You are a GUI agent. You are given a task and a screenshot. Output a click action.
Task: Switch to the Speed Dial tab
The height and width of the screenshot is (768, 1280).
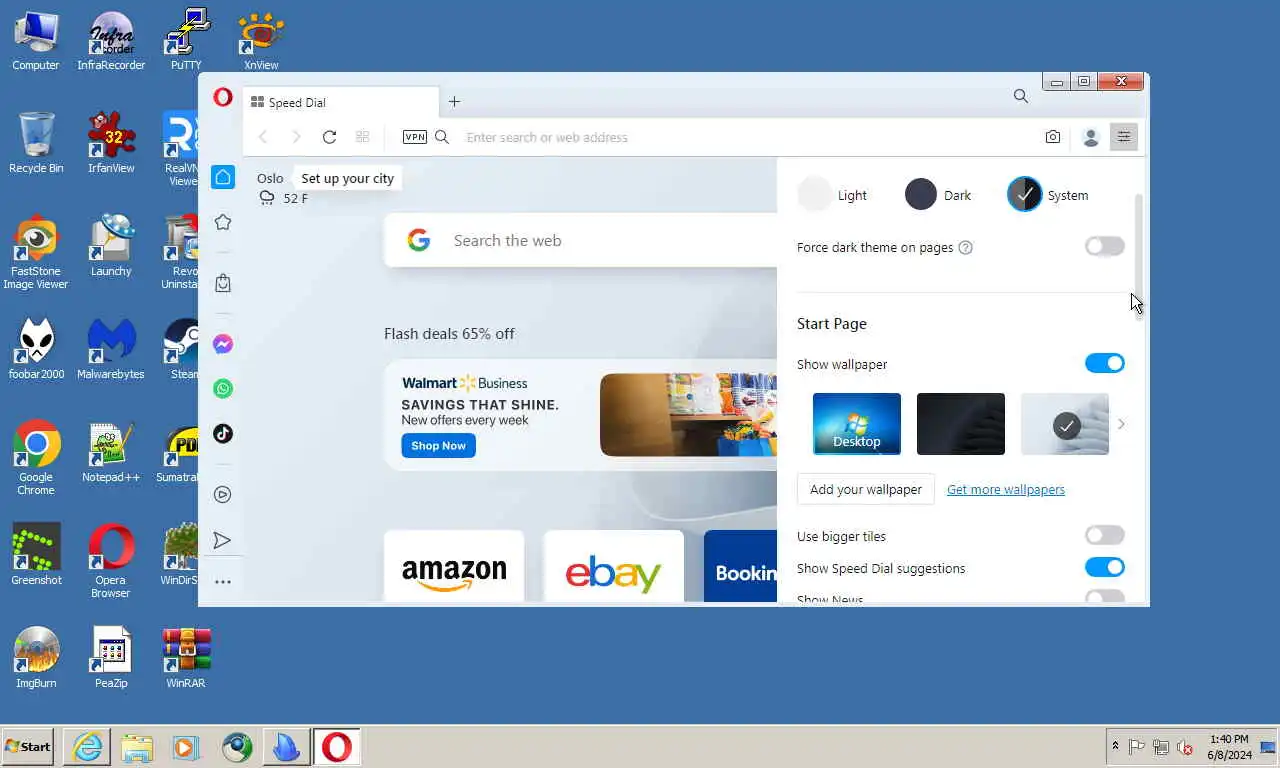point(340,102)
